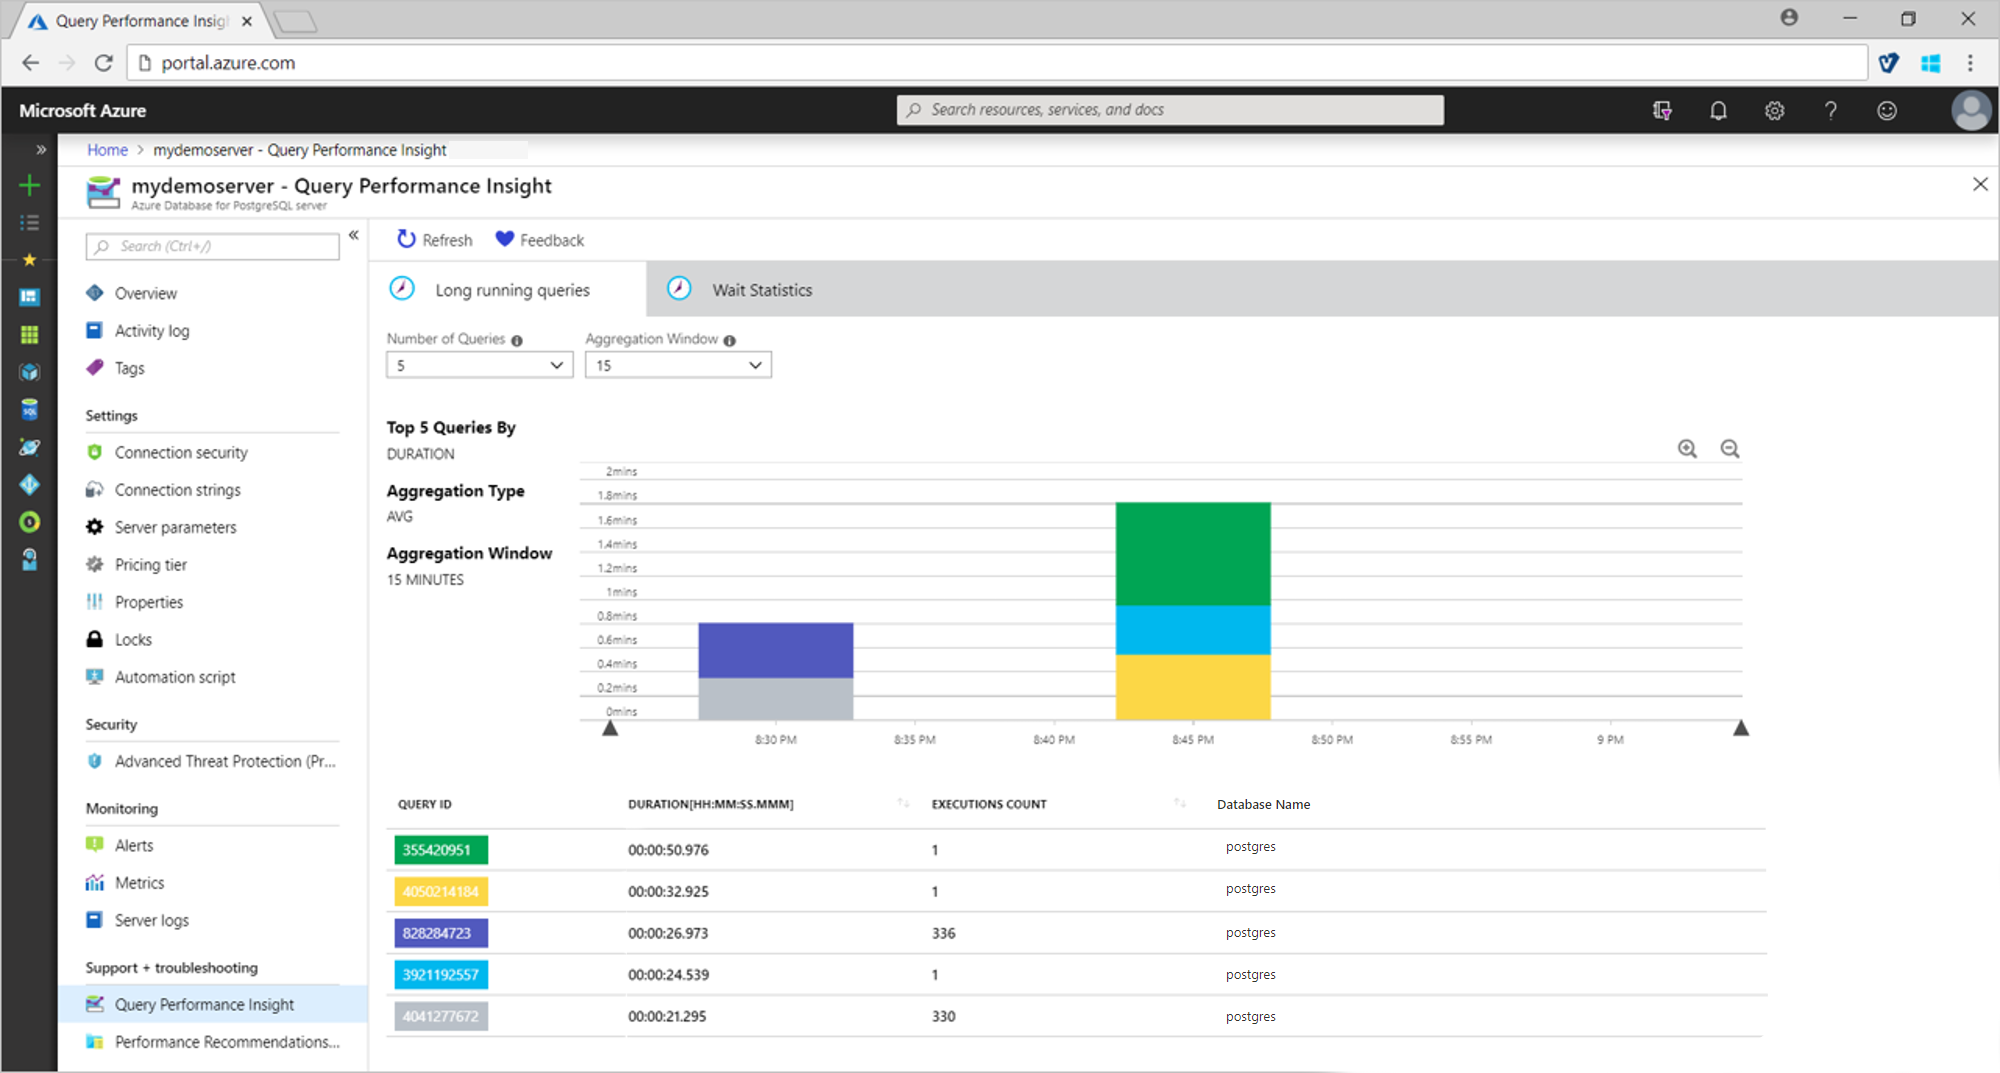Screen dimensions: 2000x1073
Task: Select Query Performance Insight menu item
Action: (213, 1004)
